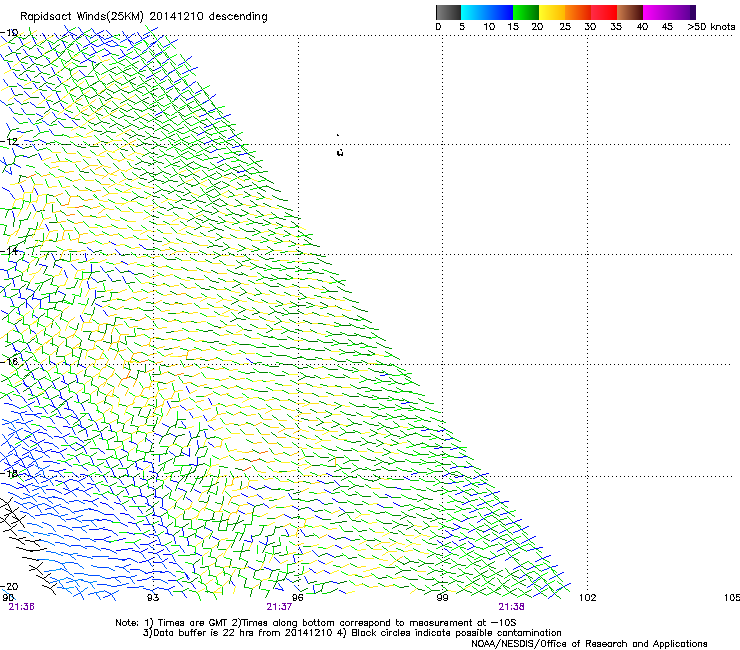The width and height of the screenshot is (740, 650).
Task: Click the 'NOAA/NESDIS/Office of Research and Applications' credit
Action: (589, 644)
